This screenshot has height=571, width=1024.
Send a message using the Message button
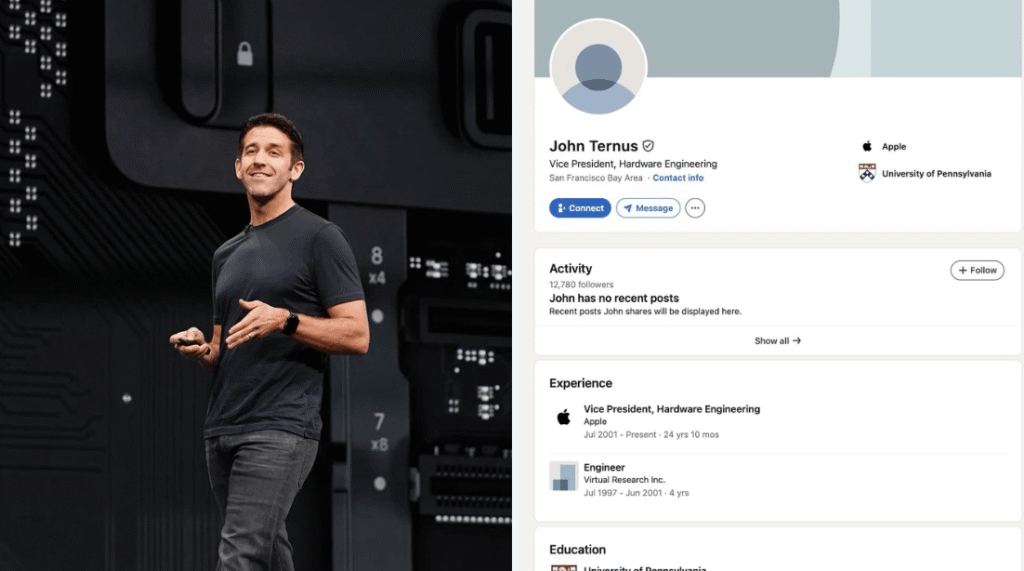click(x=648, y=208)
